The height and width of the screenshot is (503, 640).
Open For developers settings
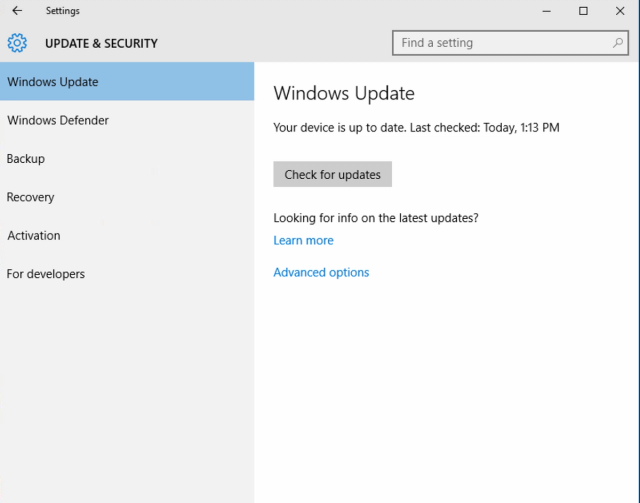coord(127,274)
